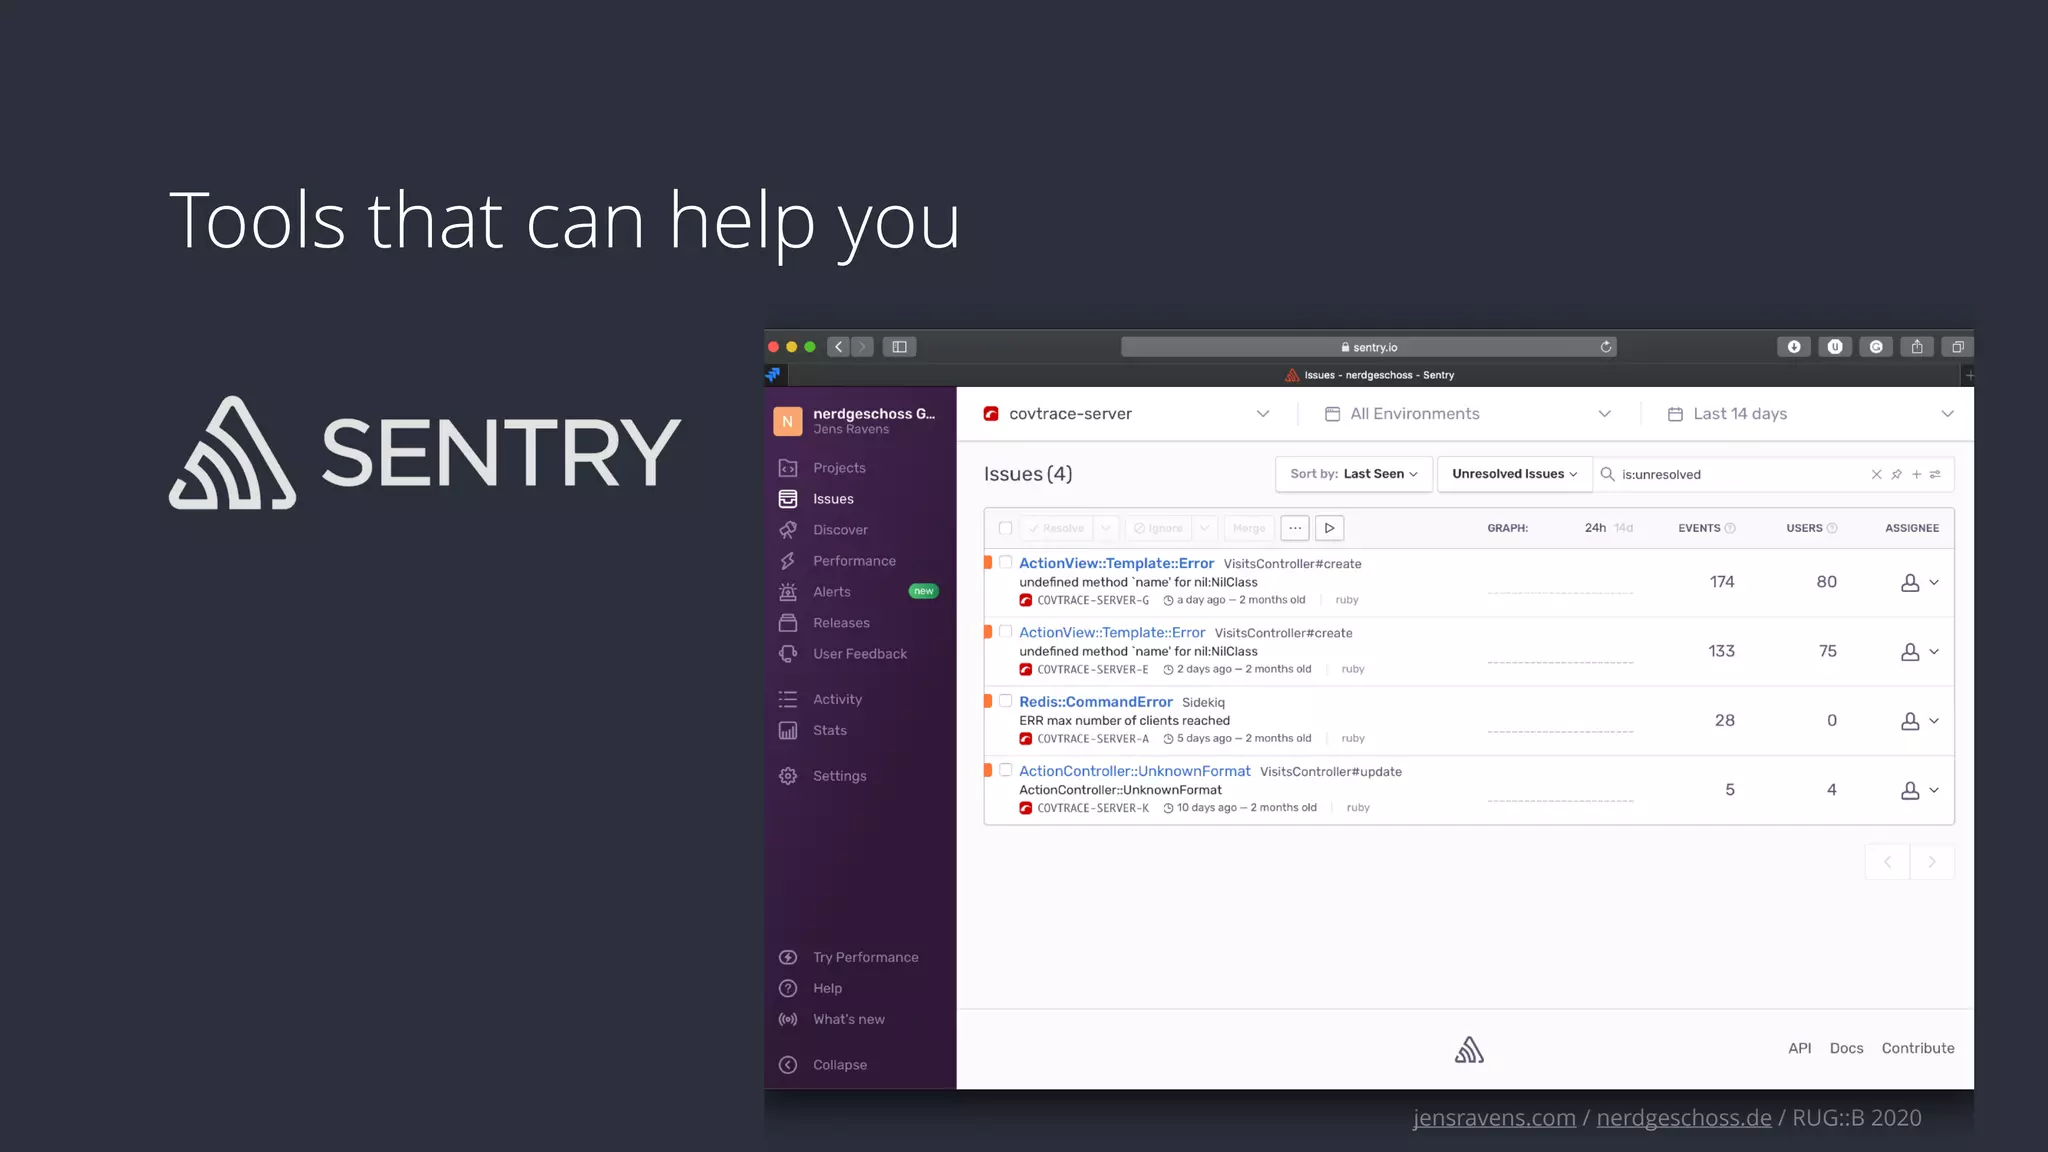Click the Docs link in footer
2048x1152 pixels.
[x=1846, y=1048]
